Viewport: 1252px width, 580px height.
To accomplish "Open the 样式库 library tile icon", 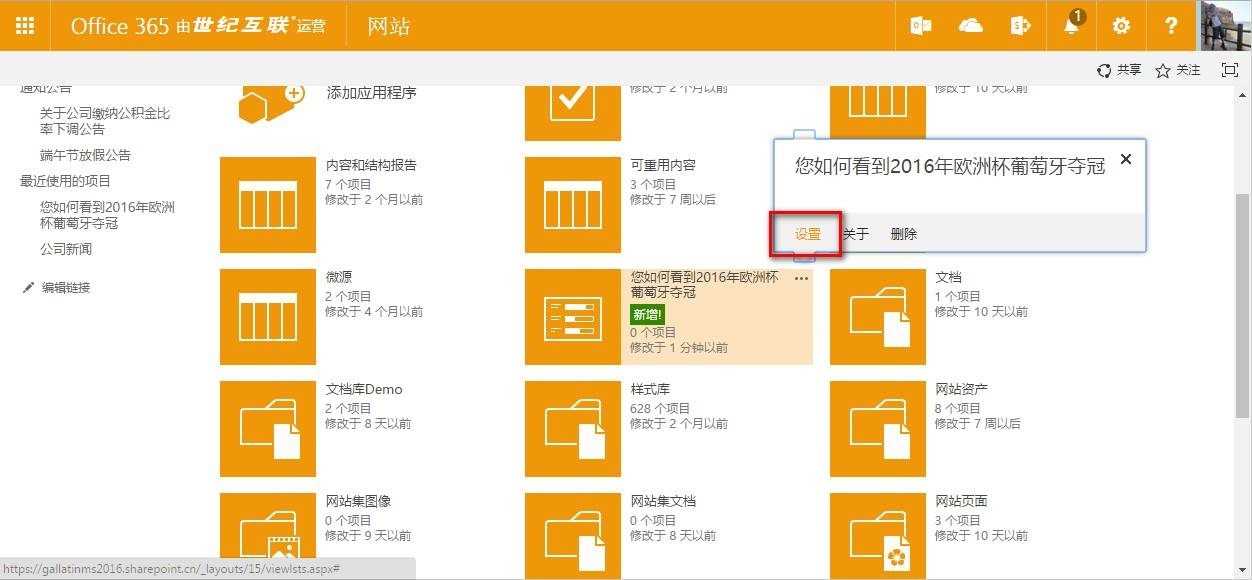I will [x=573, y=429].
